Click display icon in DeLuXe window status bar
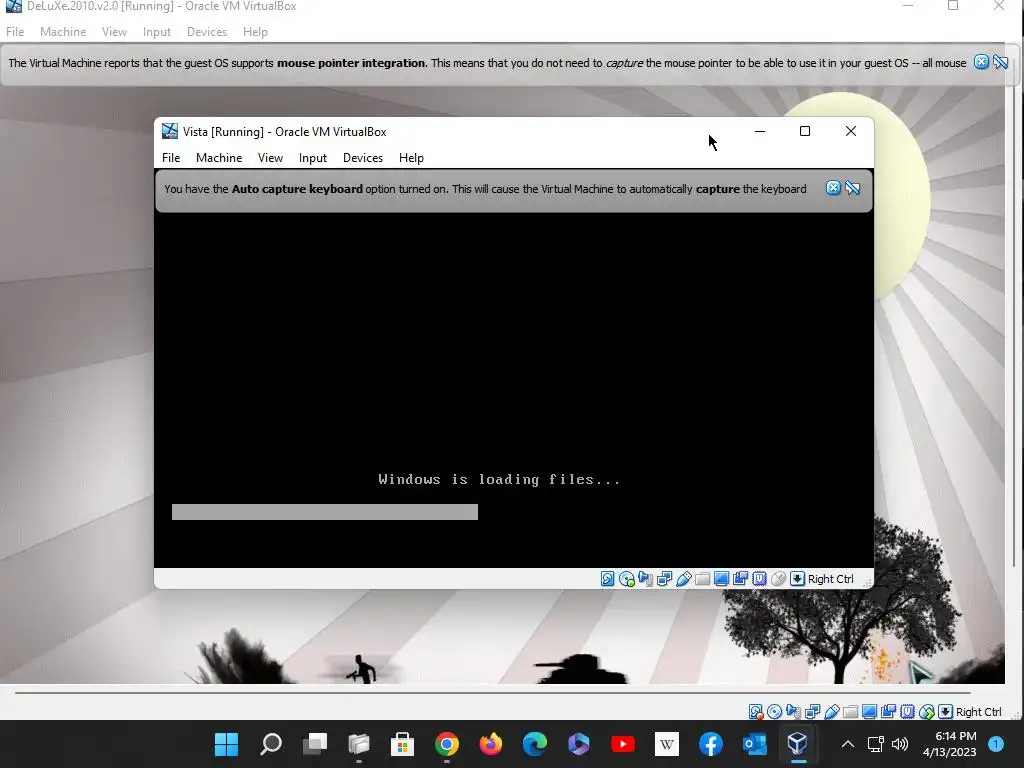This screenshot has width=1024, height=768. (x=869, y=712)
